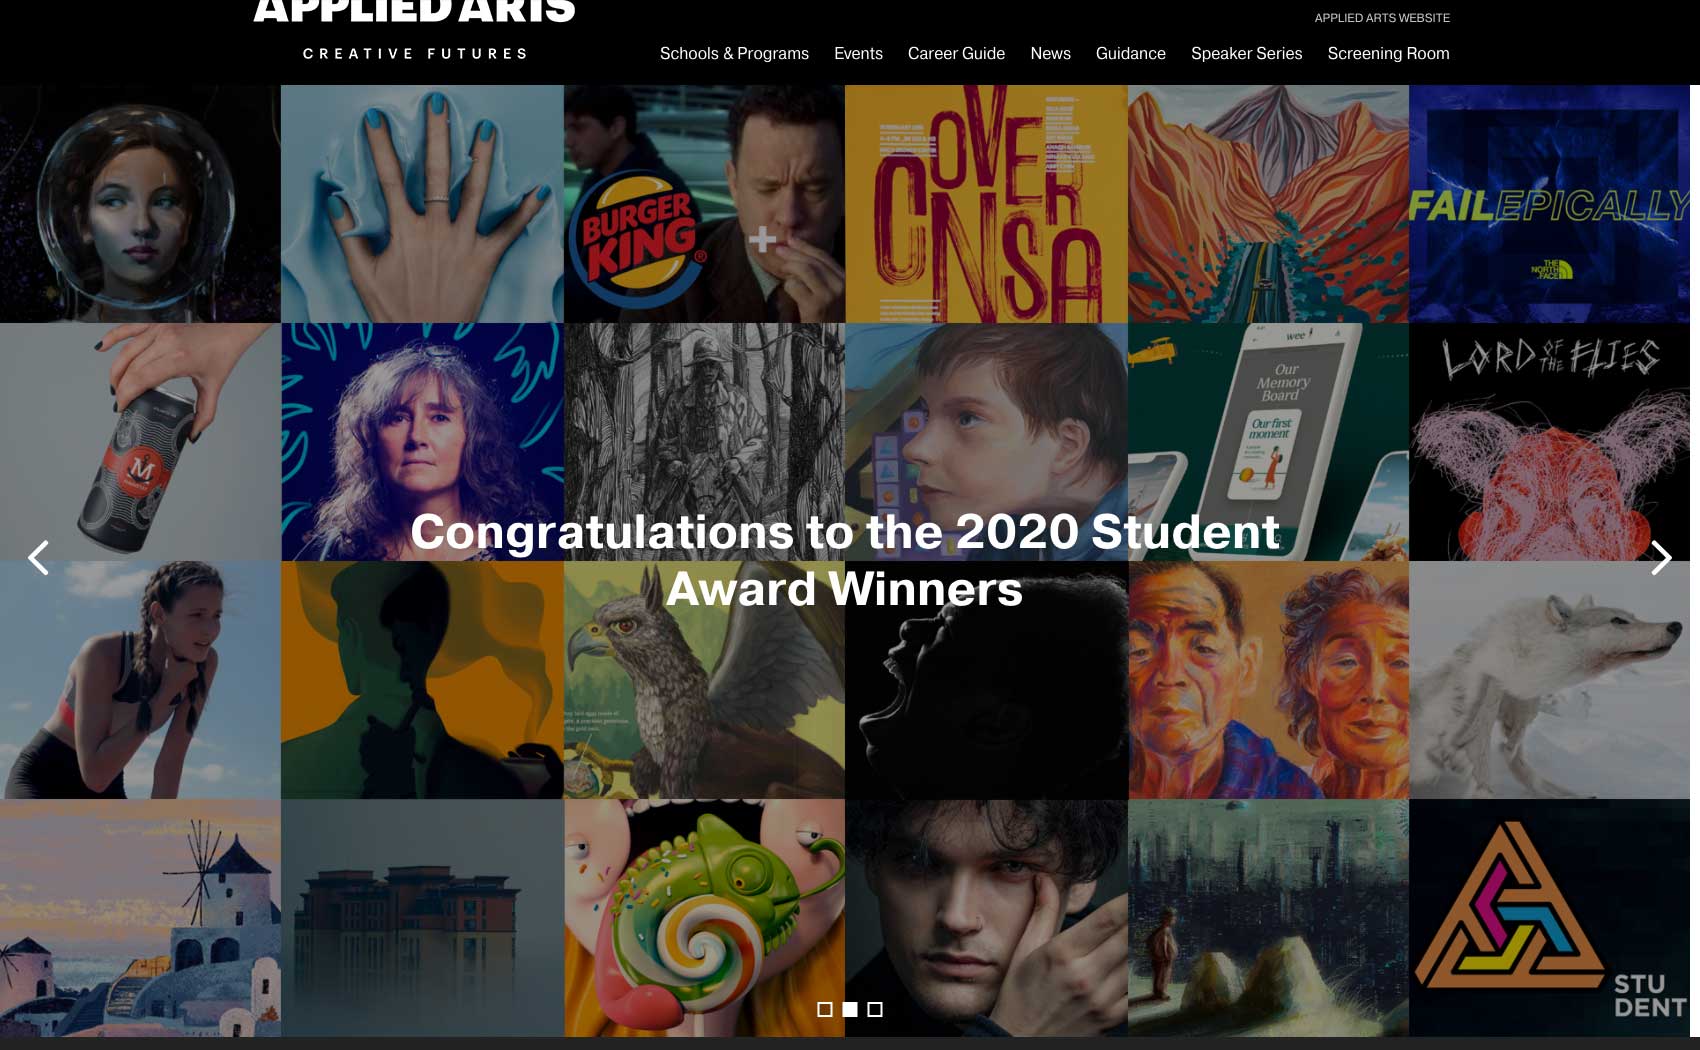Follow the Applied Arts Website link
The image size is (1700, 1050).
click(x=1382, y=18)
